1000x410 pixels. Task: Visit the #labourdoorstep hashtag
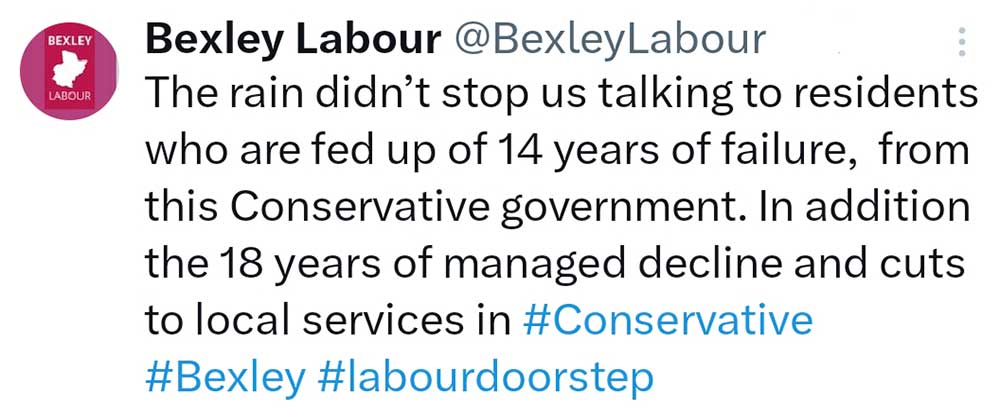pyautogui.click(x=486, y=377)
